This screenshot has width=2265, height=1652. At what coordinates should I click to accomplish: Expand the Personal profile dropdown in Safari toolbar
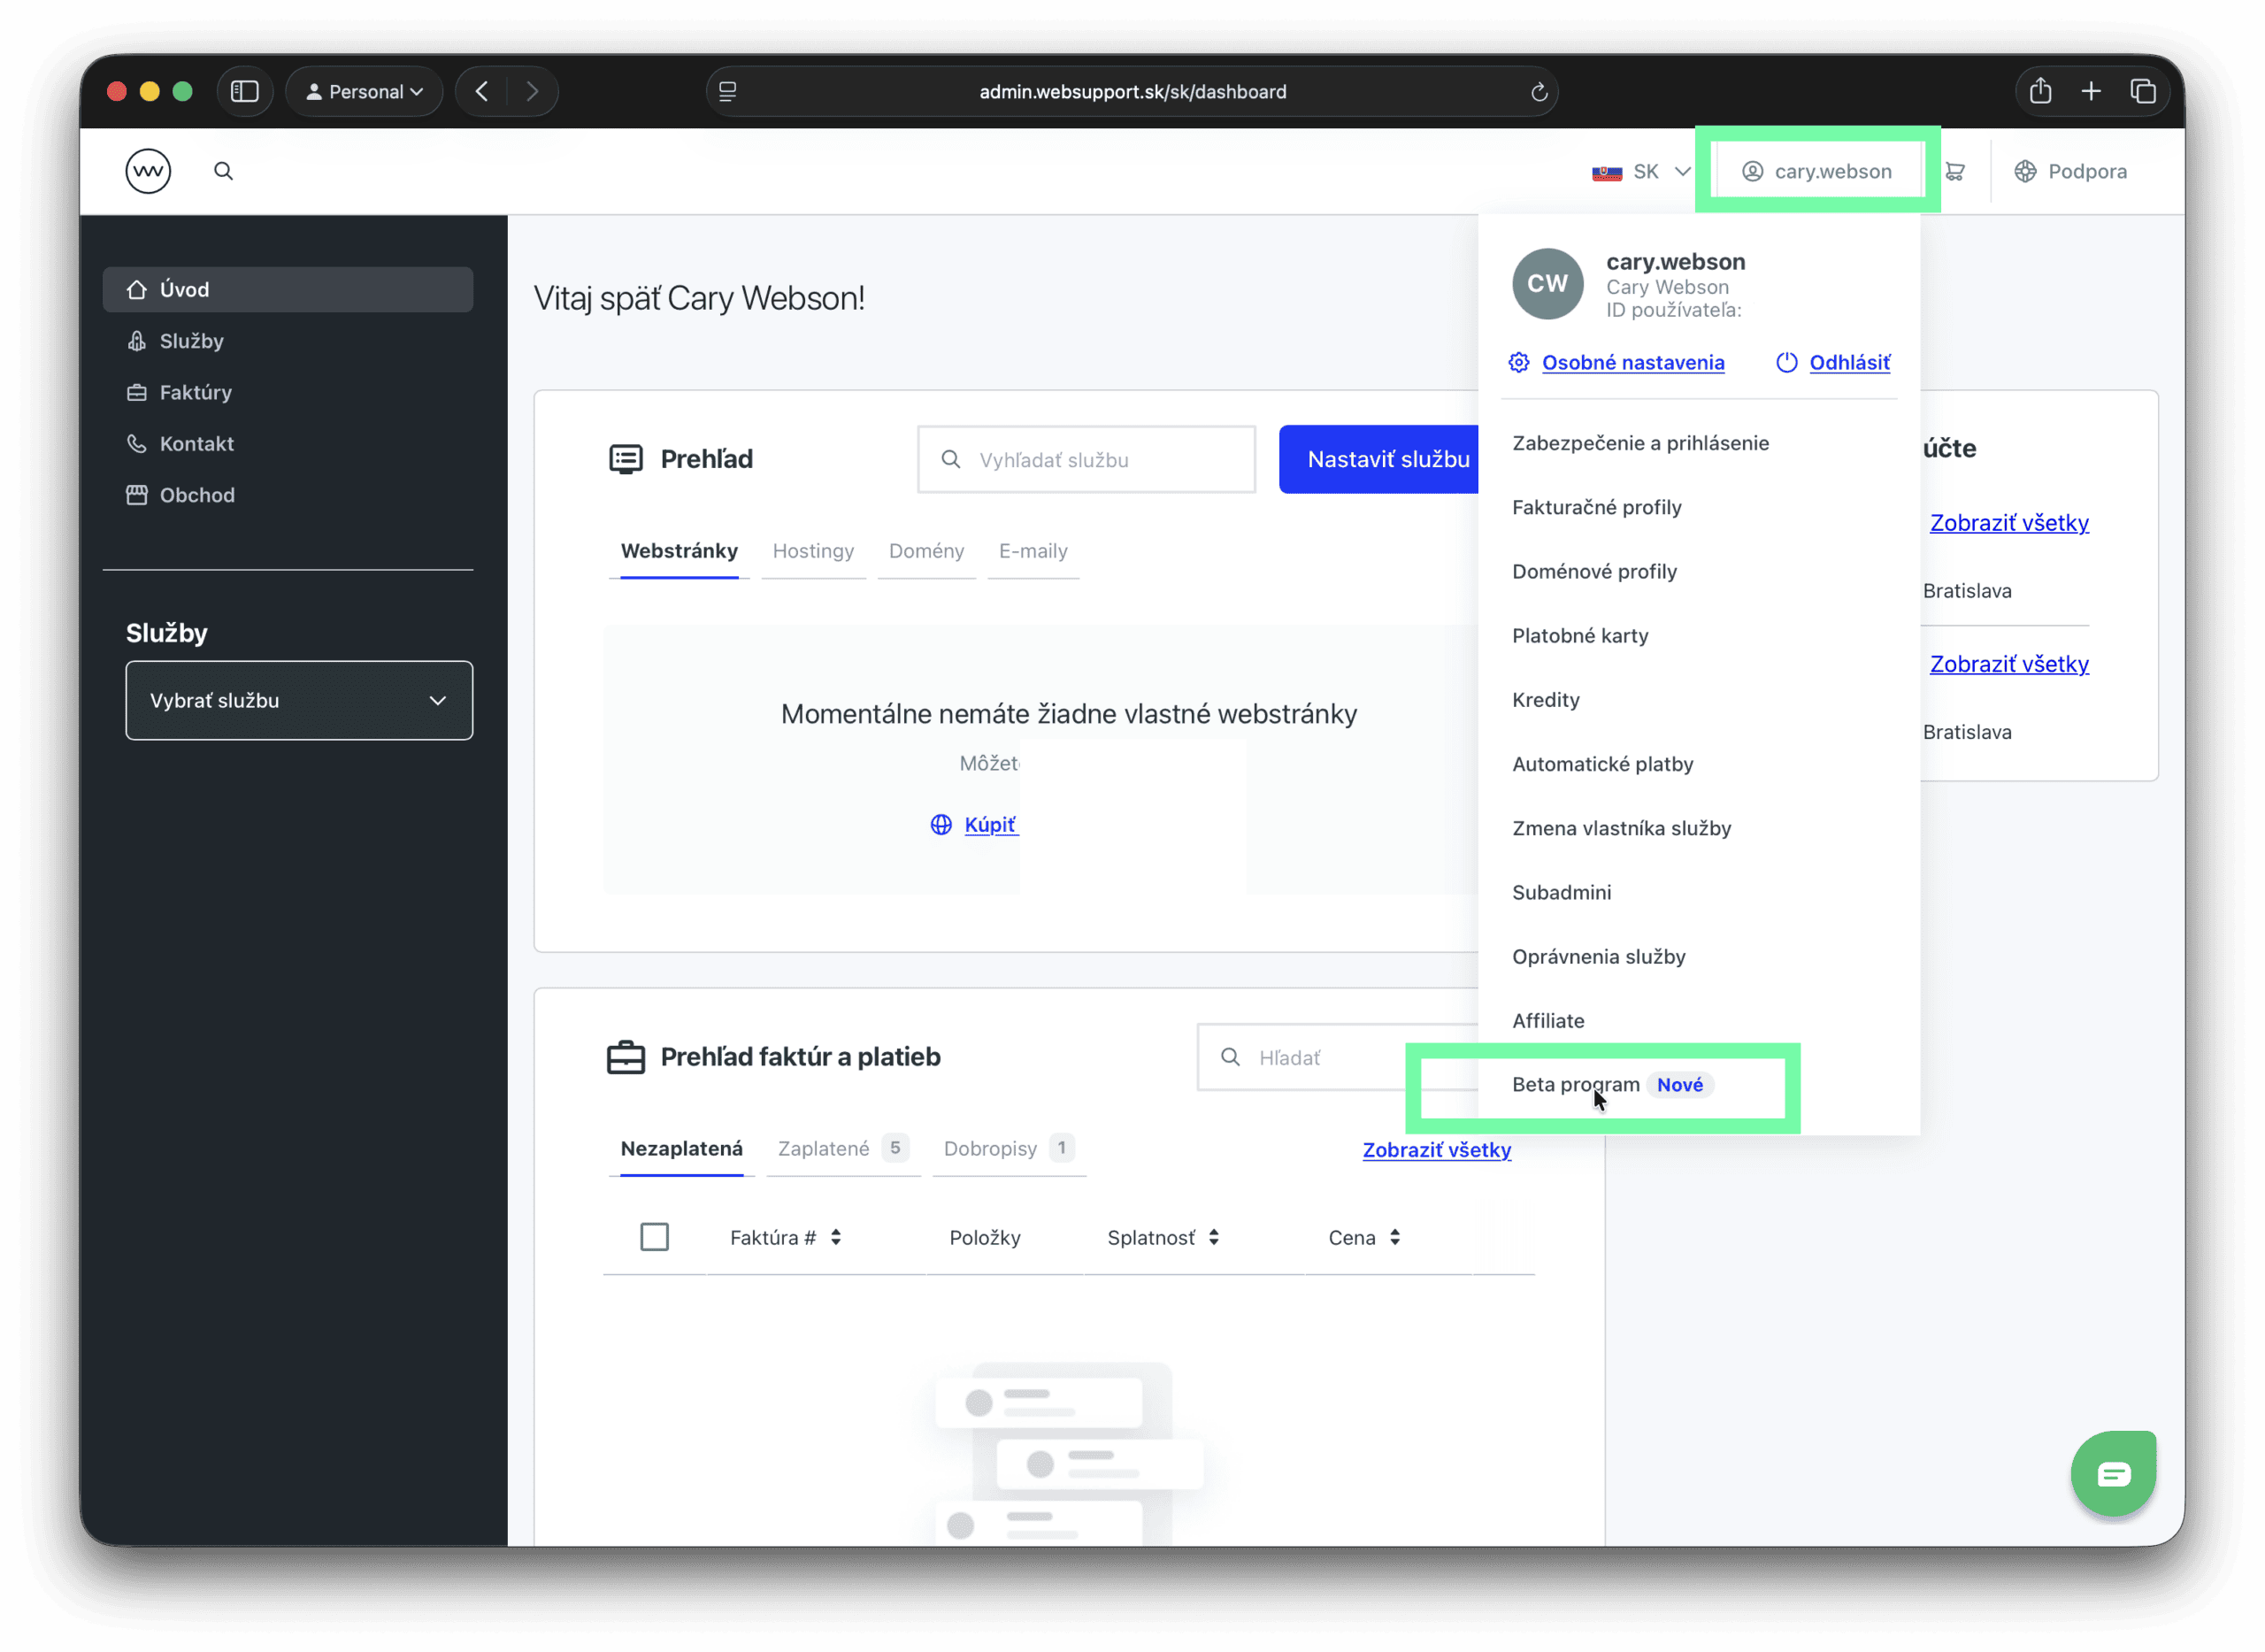(363, 91)
